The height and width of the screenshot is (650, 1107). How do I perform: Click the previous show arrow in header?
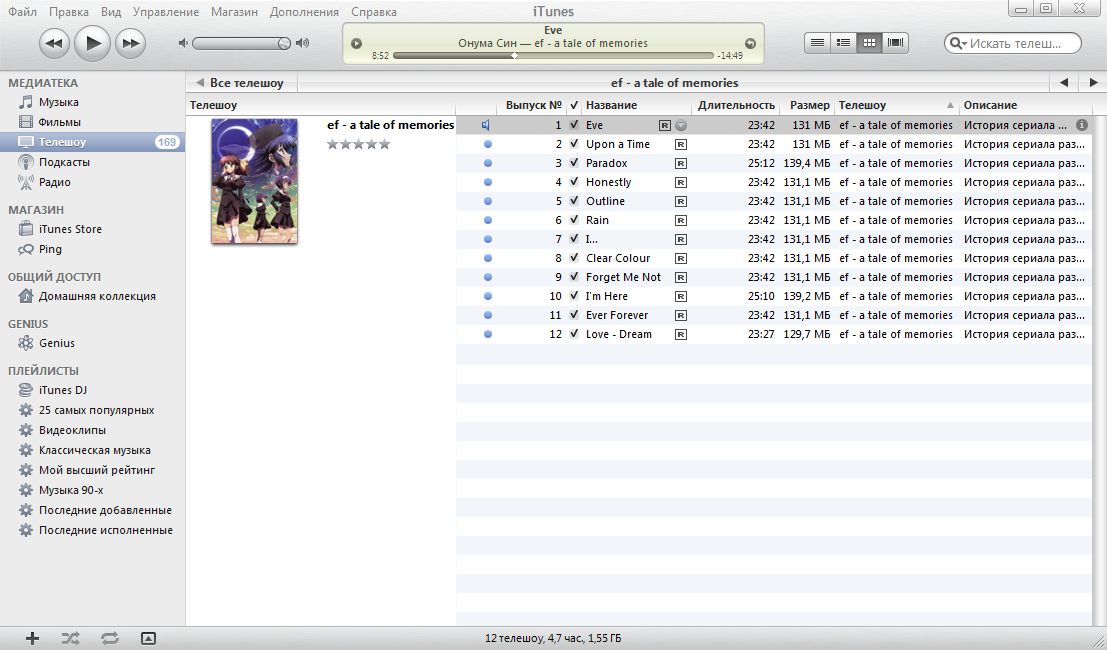1064,83
